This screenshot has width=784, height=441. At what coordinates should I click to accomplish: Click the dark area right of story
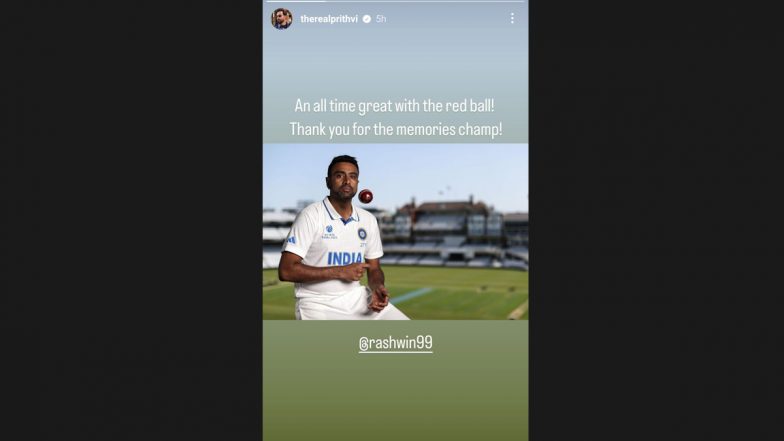[656, 220]
